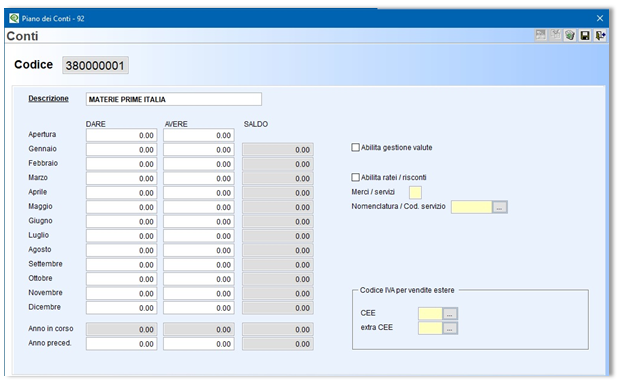This screenshot has width=621, height=384.
Task: Click the DARE column header
Action: [x=96, y=124]
